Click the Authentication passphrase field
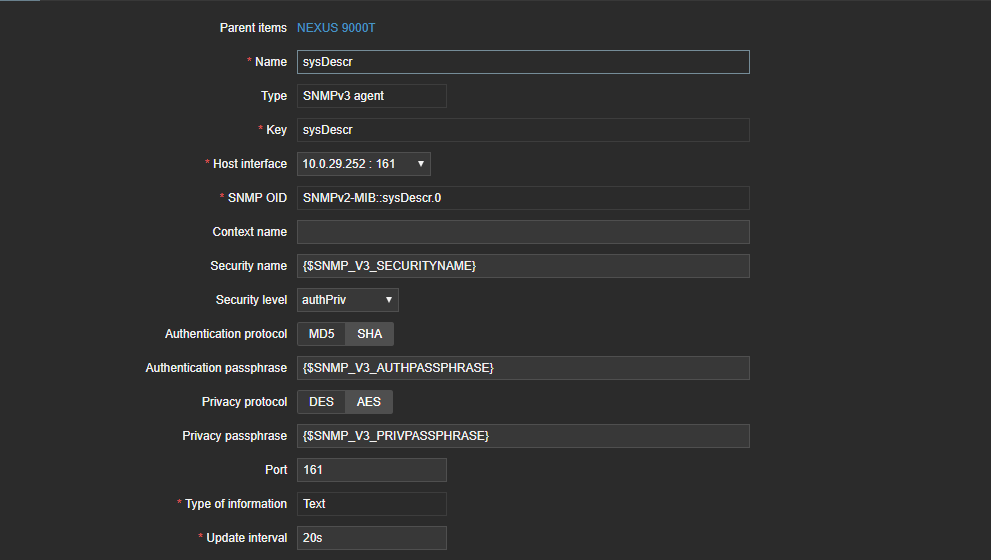The image size is (991, 560). pyautogui.click(x=522, y=368)
